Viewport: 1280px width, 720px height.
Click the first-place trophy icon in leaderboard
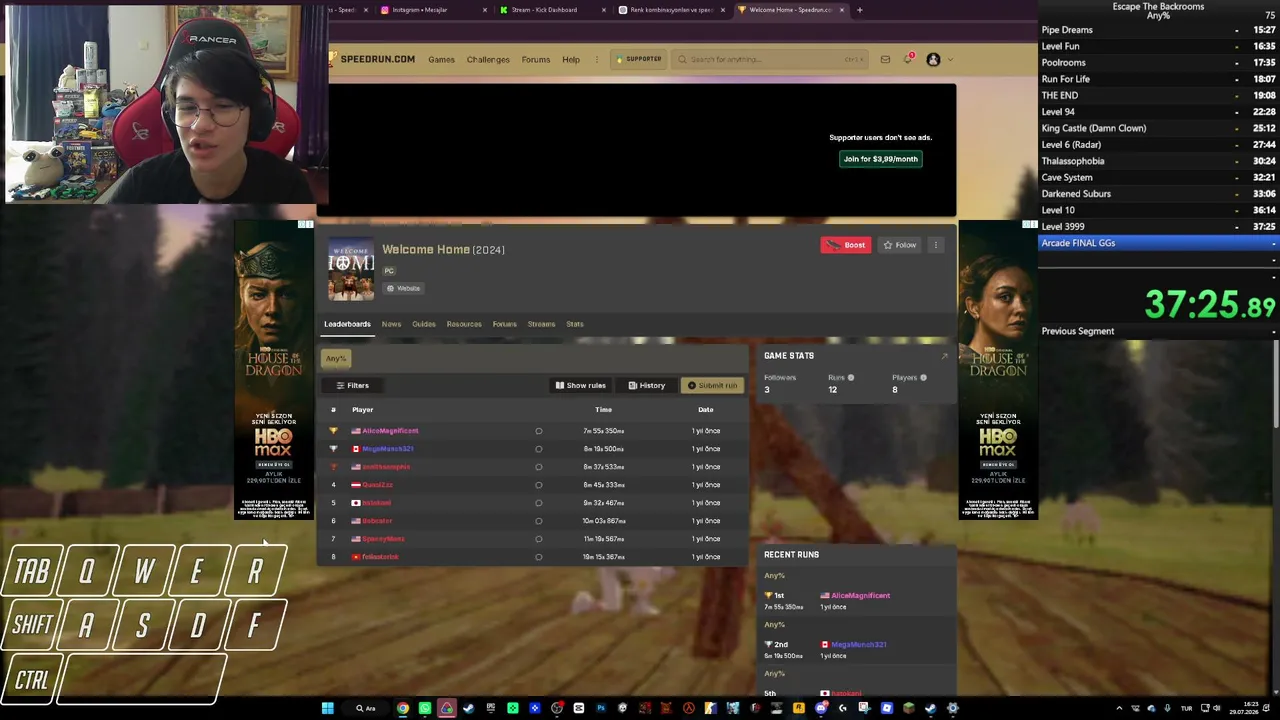tap(333, 431)
